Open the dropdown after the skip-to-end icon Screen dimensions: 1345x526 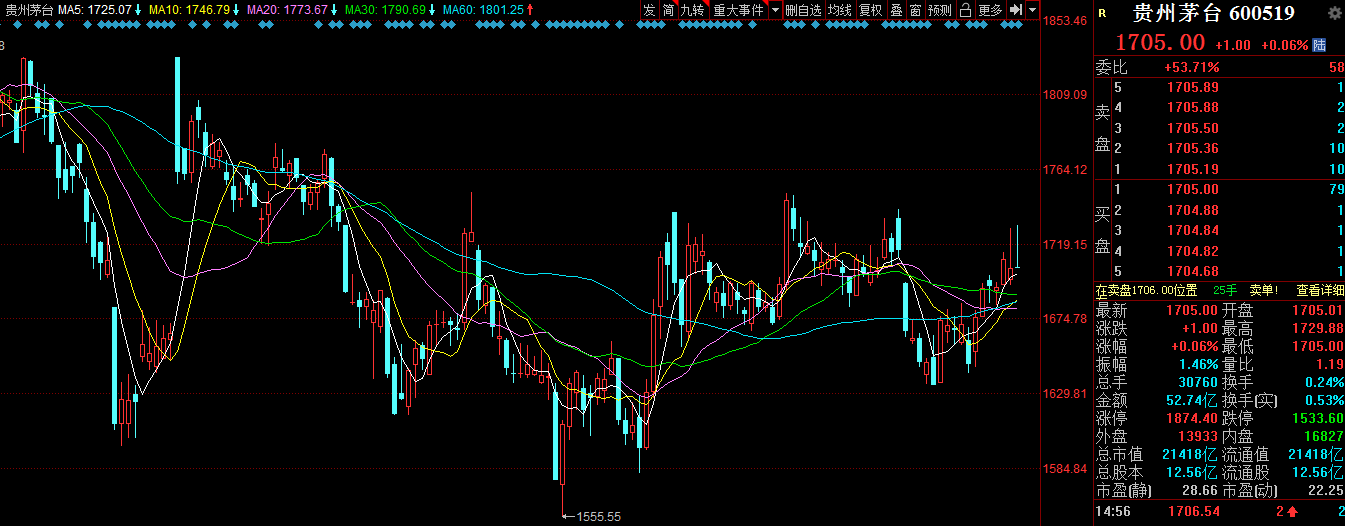tap(1031, 10)
